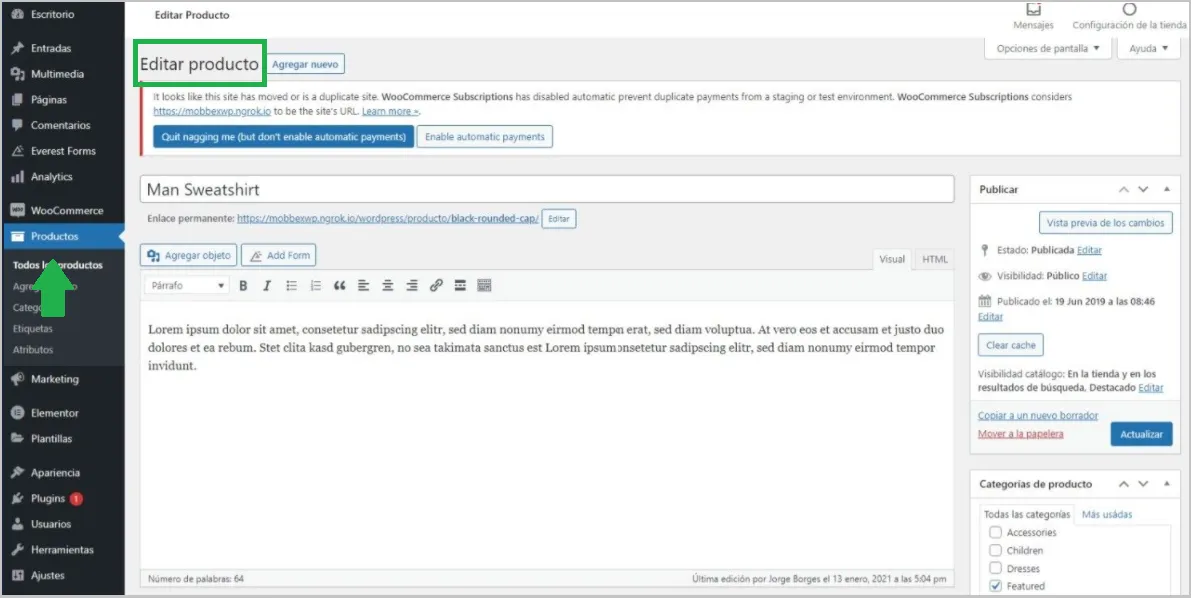Apply bold formatting in editor toolbar
The image size is (1191, 598).
[x=243, y=286]
